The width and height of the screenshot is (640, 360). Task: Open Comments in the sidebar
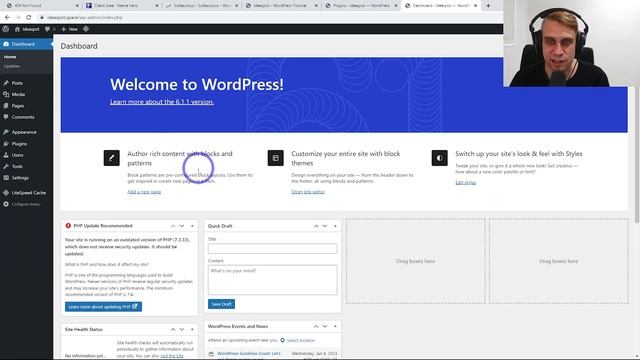point(26,117)
